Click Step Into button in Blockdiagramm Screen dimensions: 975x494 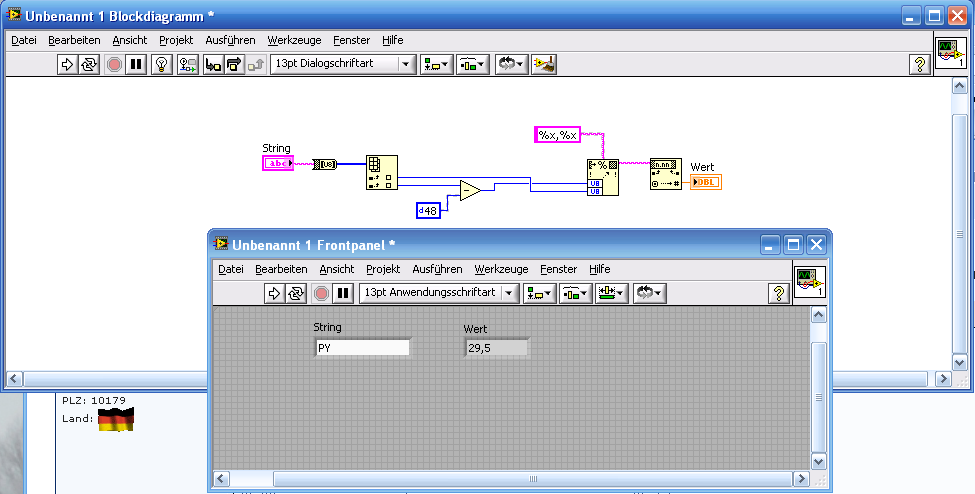pos(213,64)
